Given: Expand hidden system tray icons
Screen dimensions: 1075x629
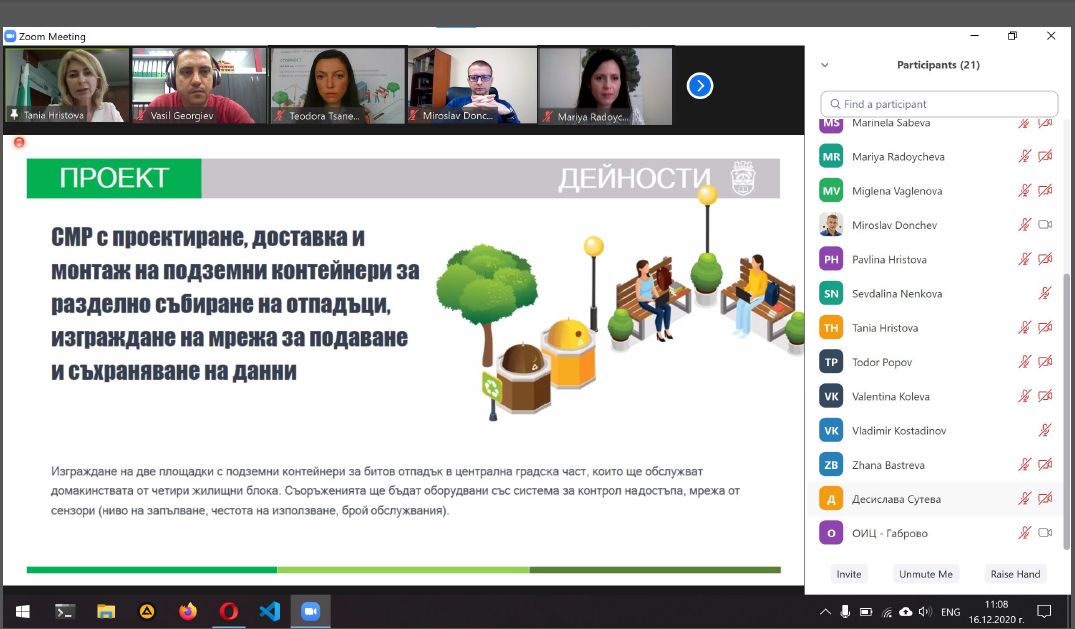Looking at the screenshot, I should pyautogui.click(x=825, y=612).
